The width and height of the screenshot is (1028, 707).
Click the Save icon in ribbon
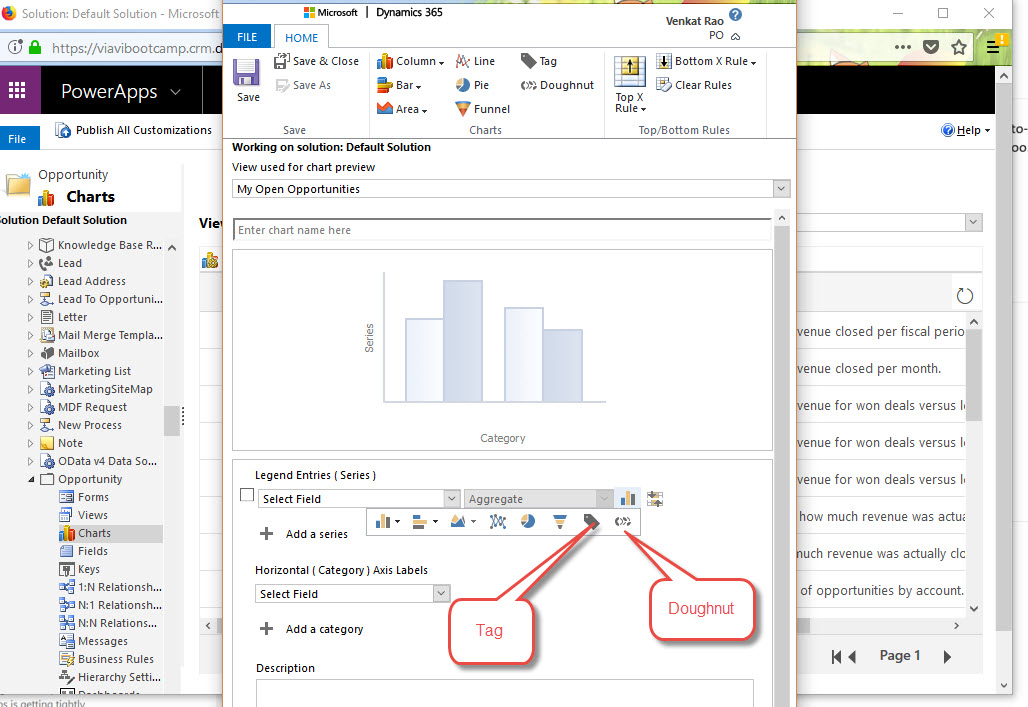tap(248, 80)
